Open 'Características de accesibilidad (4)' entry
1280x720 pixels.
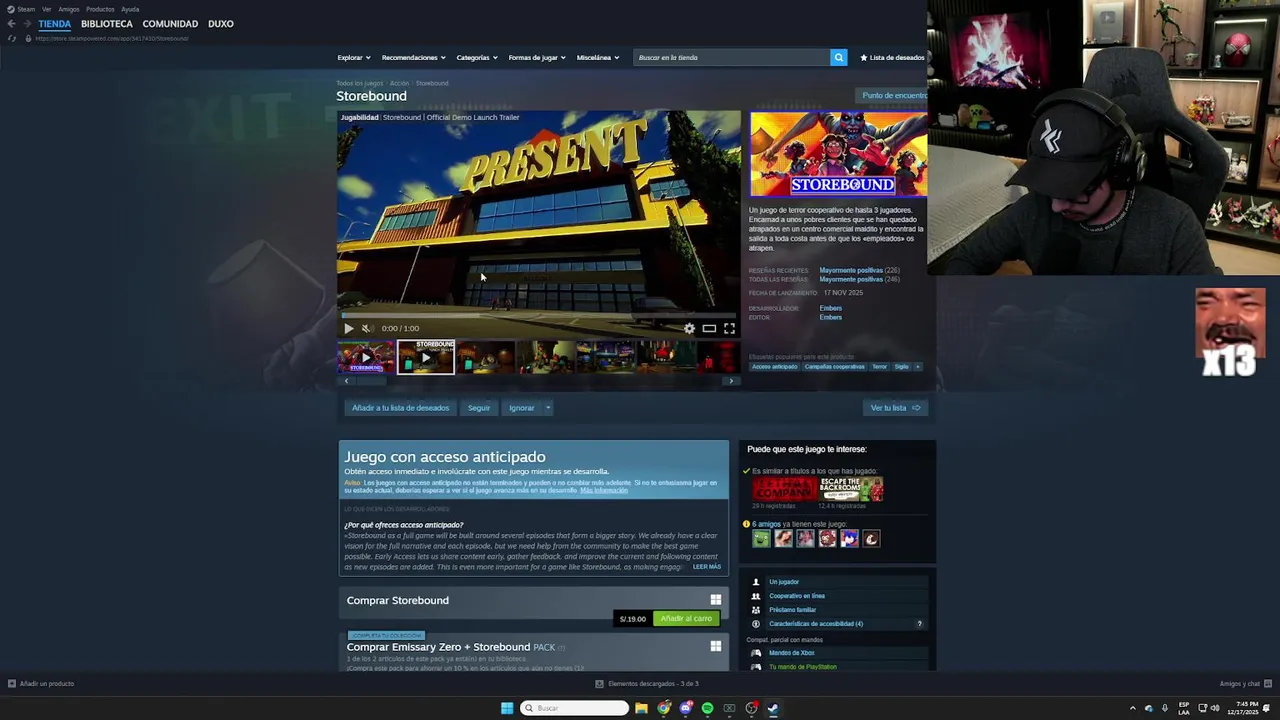coord(816,624)
